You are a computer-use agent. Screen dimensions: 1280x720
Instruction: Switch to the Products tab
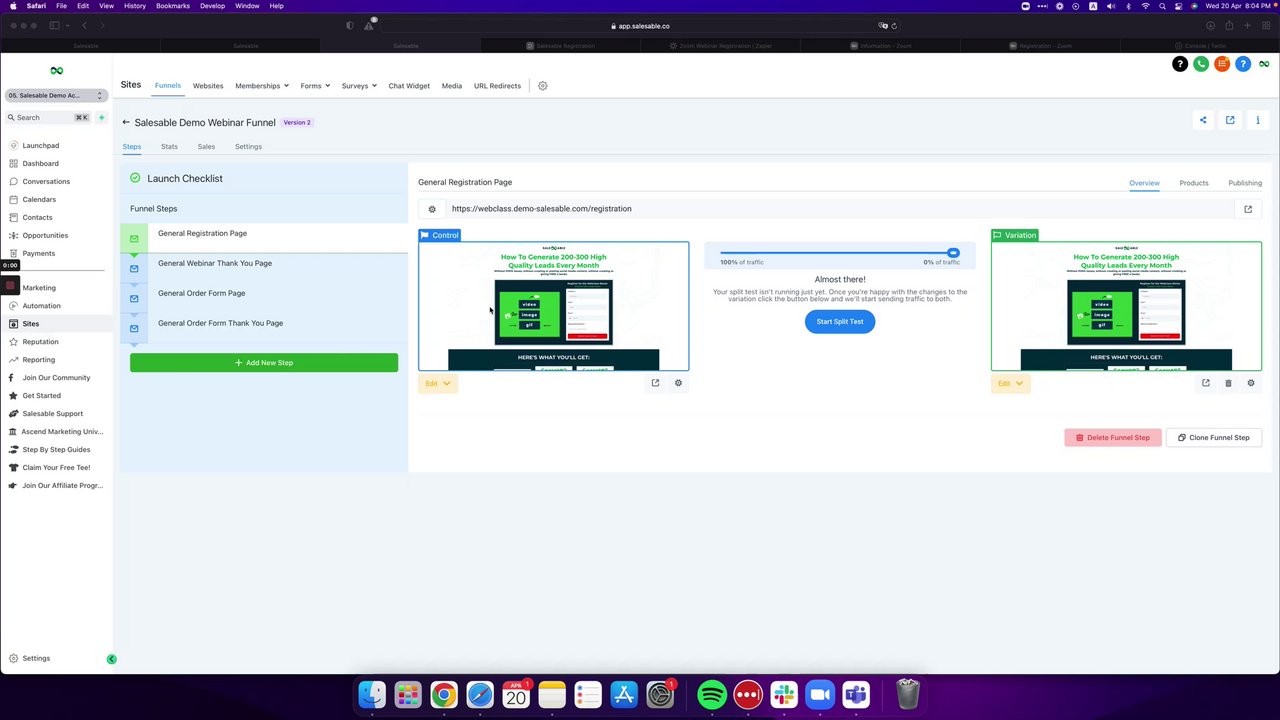point(1194,183)
